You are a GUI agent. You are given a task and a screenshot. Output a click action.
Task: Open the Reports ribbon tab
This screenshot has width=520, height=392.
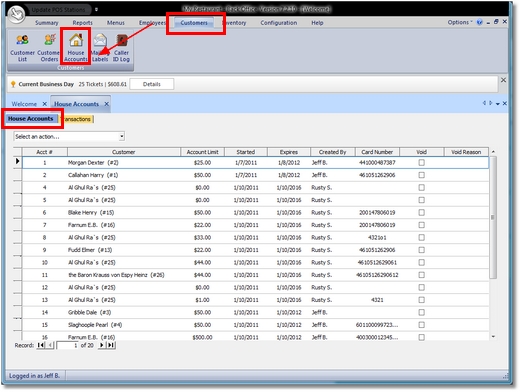82,23
